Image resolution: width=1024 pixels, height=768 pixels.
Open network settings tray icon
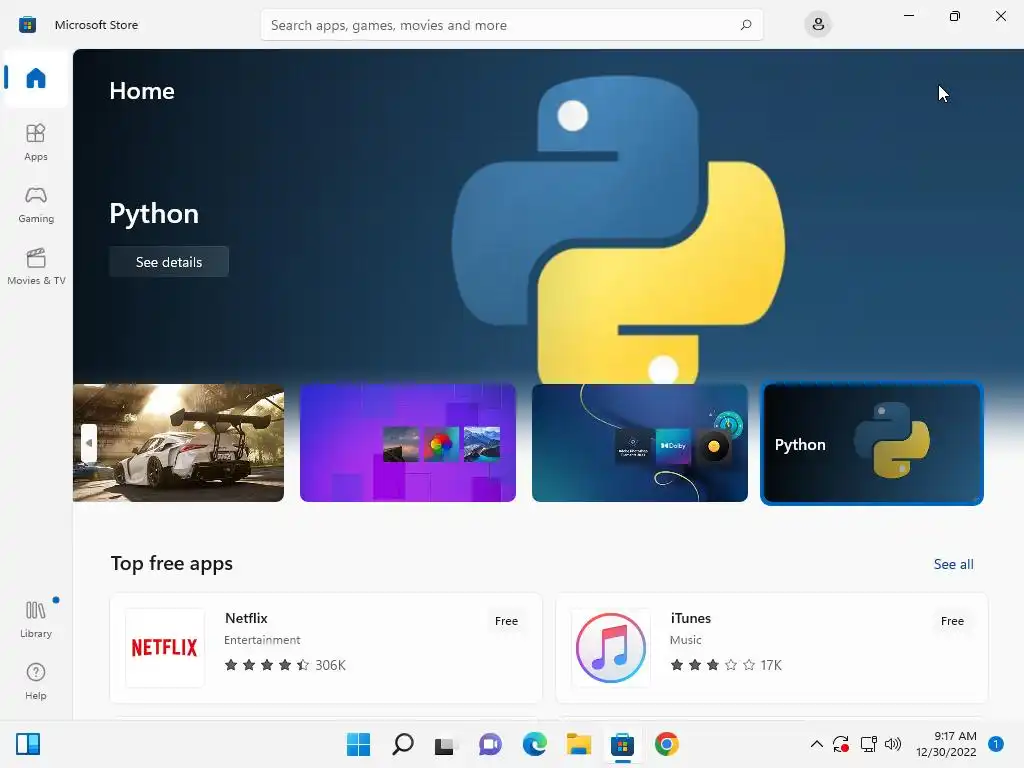click(869, 744)
